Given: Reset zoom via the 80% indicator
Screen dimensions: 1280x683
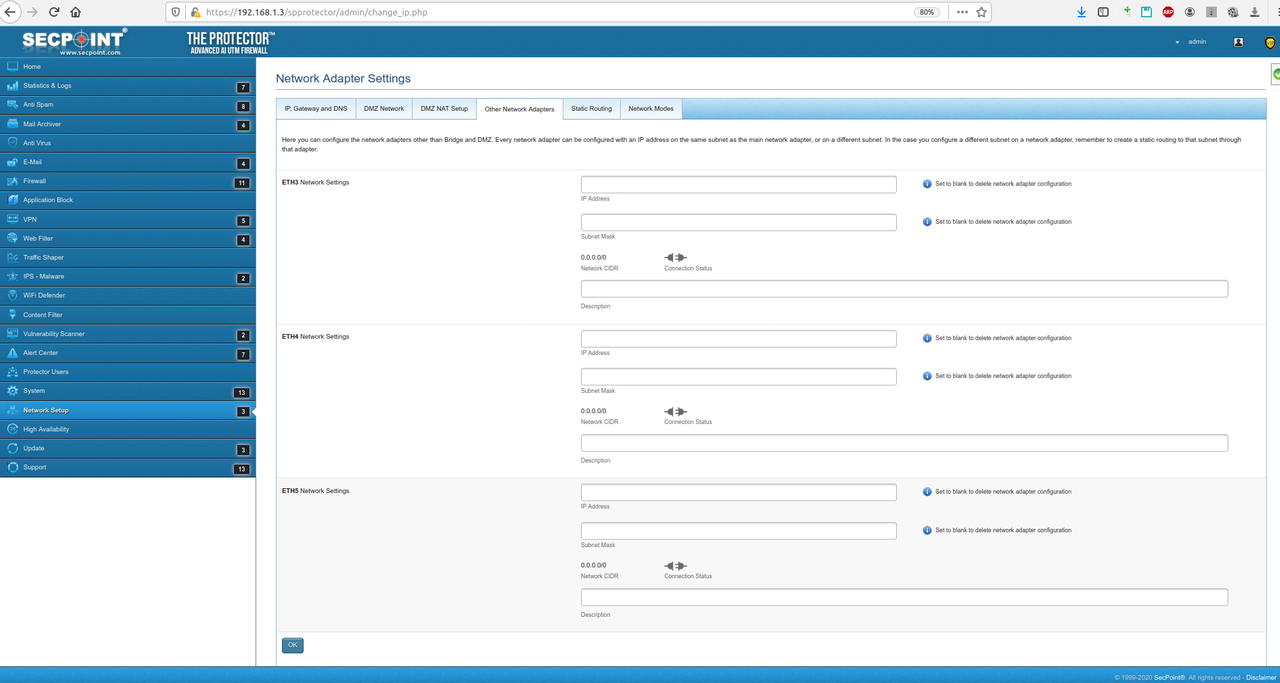Looking at the screenshot, I should click(x=927, y=12).
